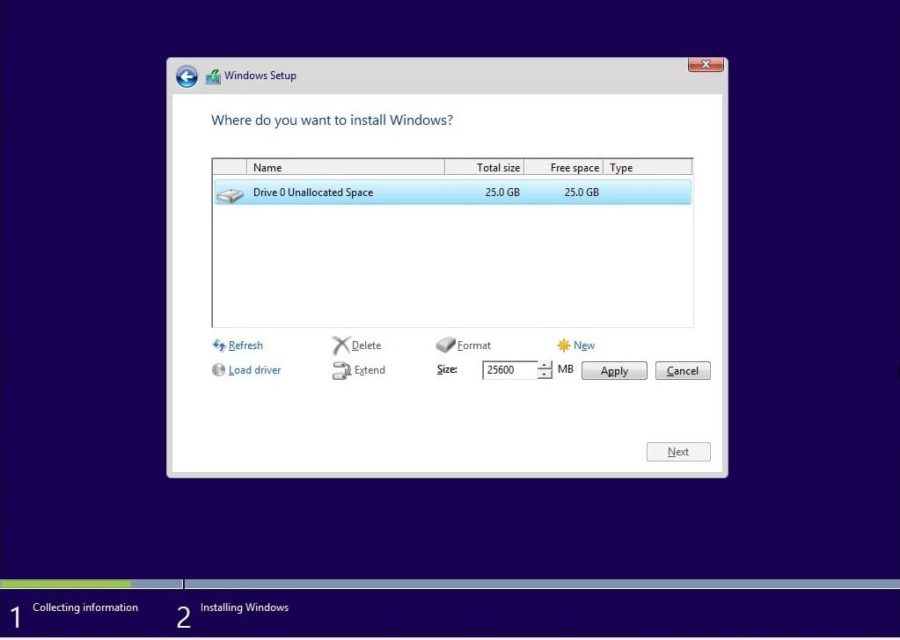
Task: Click the 25.0 GB total size cell
Action: pos(502,192)
